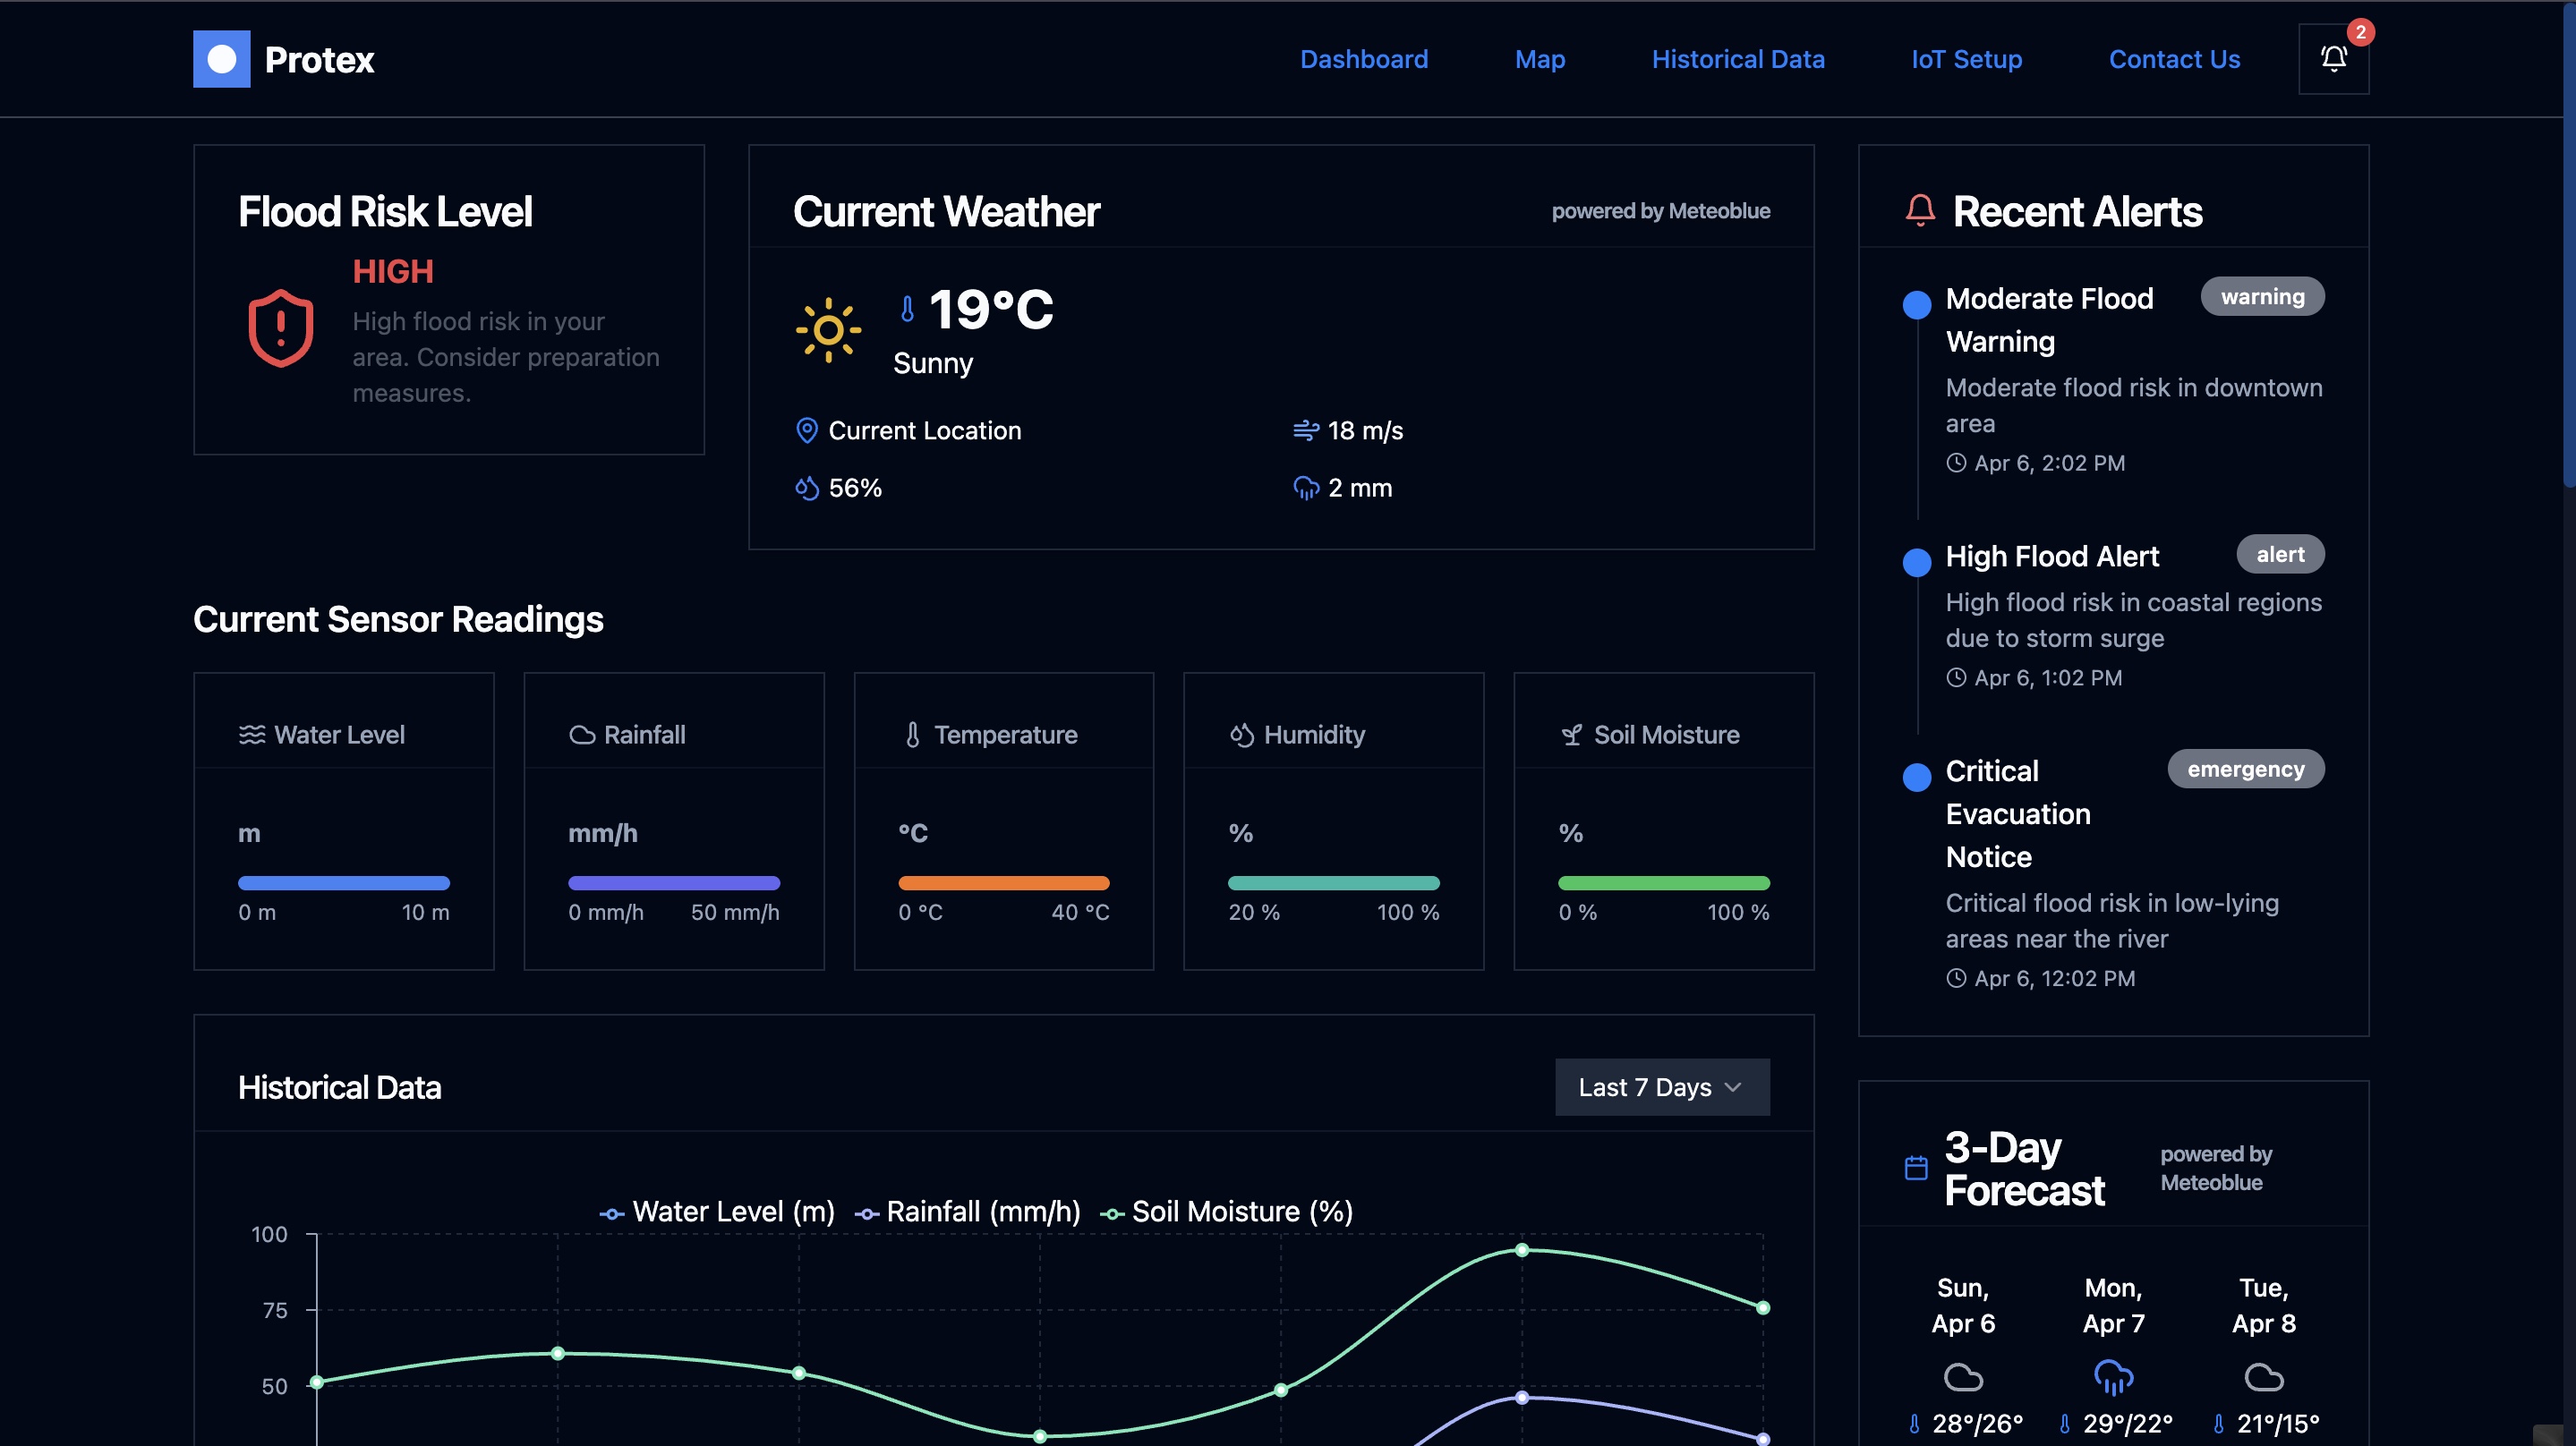
Task: Click the sunny weather sun icon
Action: click(x=827, y=329)
